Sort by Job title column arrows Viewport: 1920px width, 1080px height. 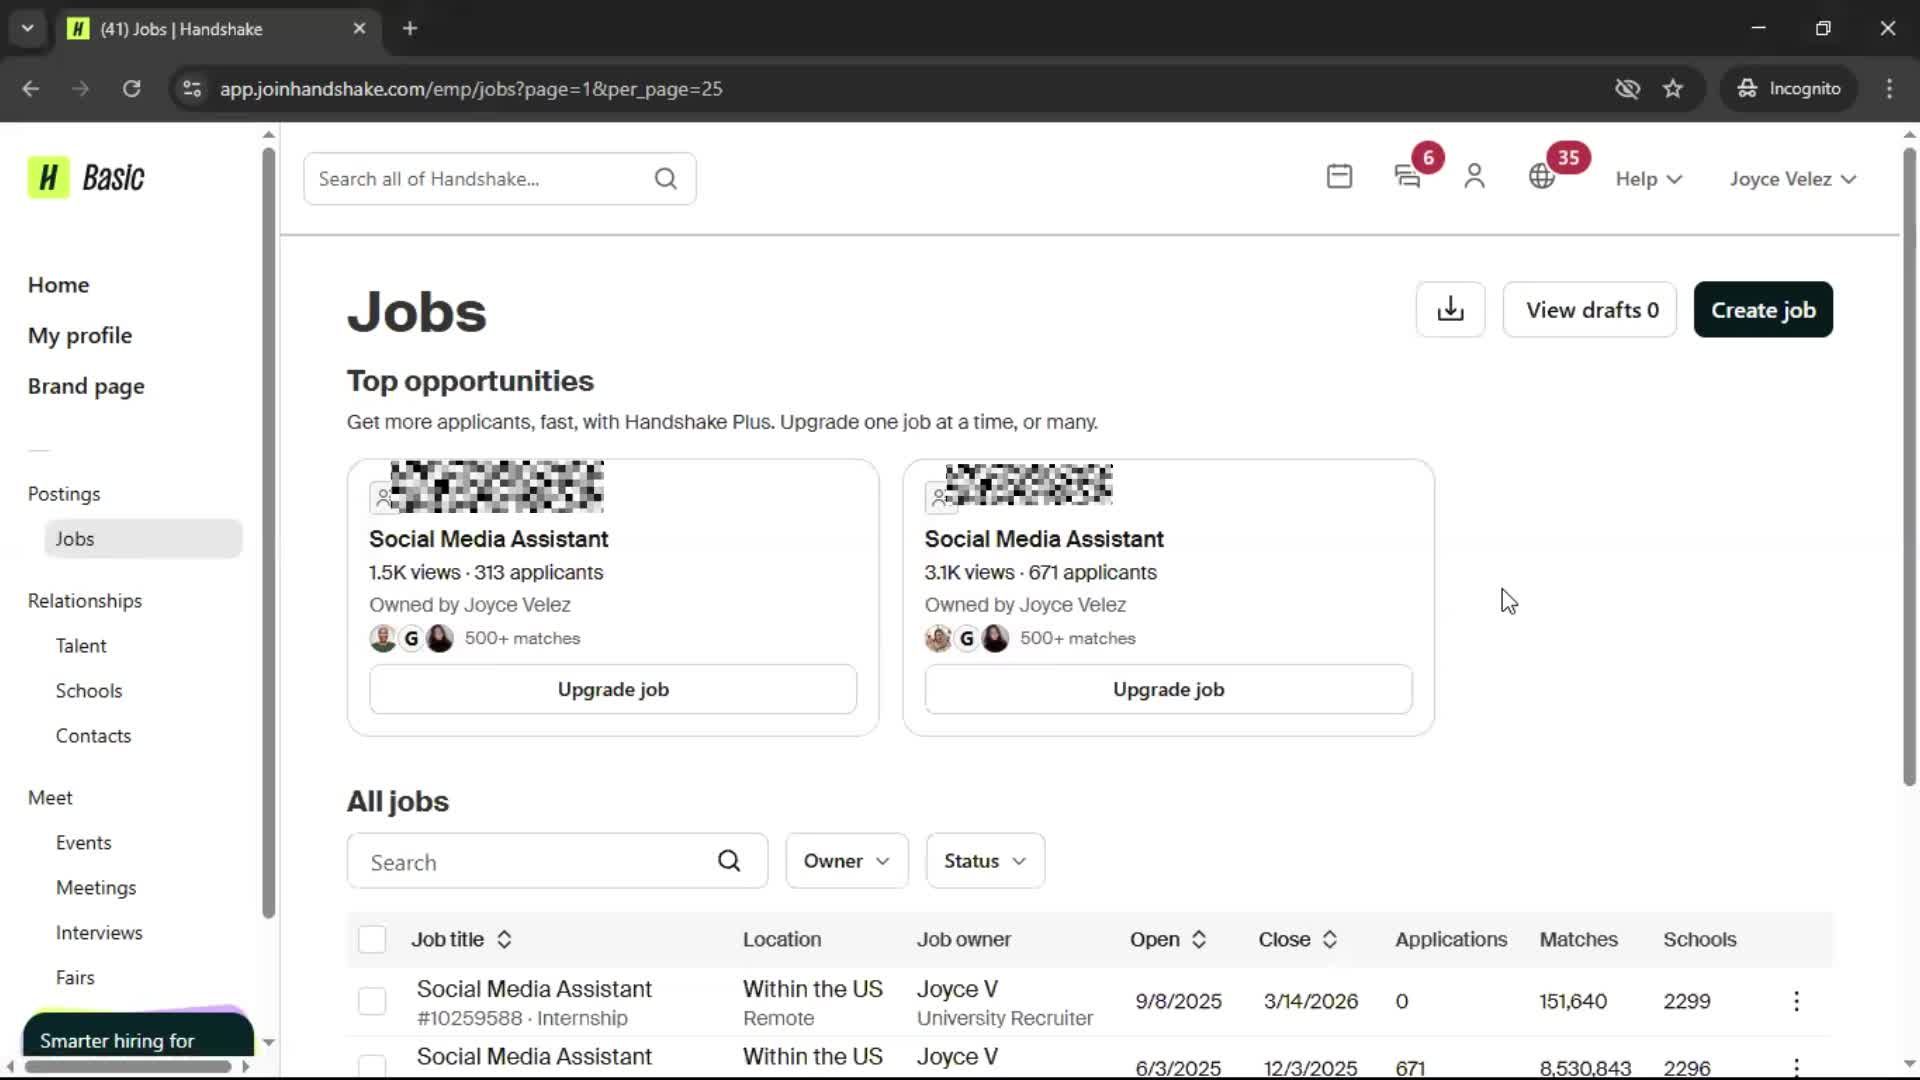(504, 939)
